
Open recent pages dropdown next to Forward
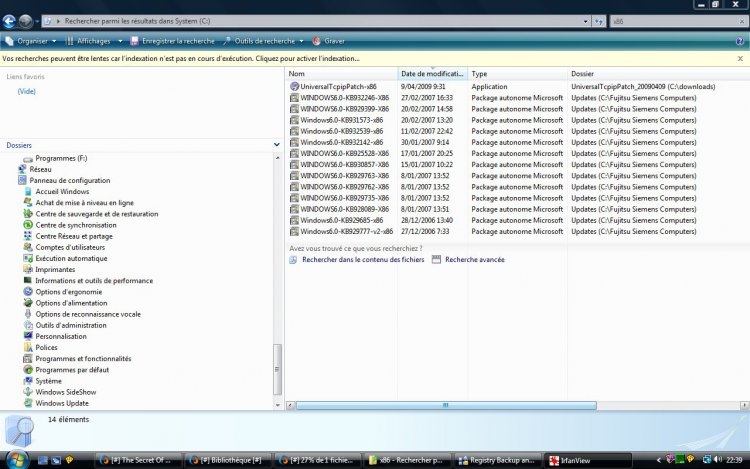coord(37,22)
